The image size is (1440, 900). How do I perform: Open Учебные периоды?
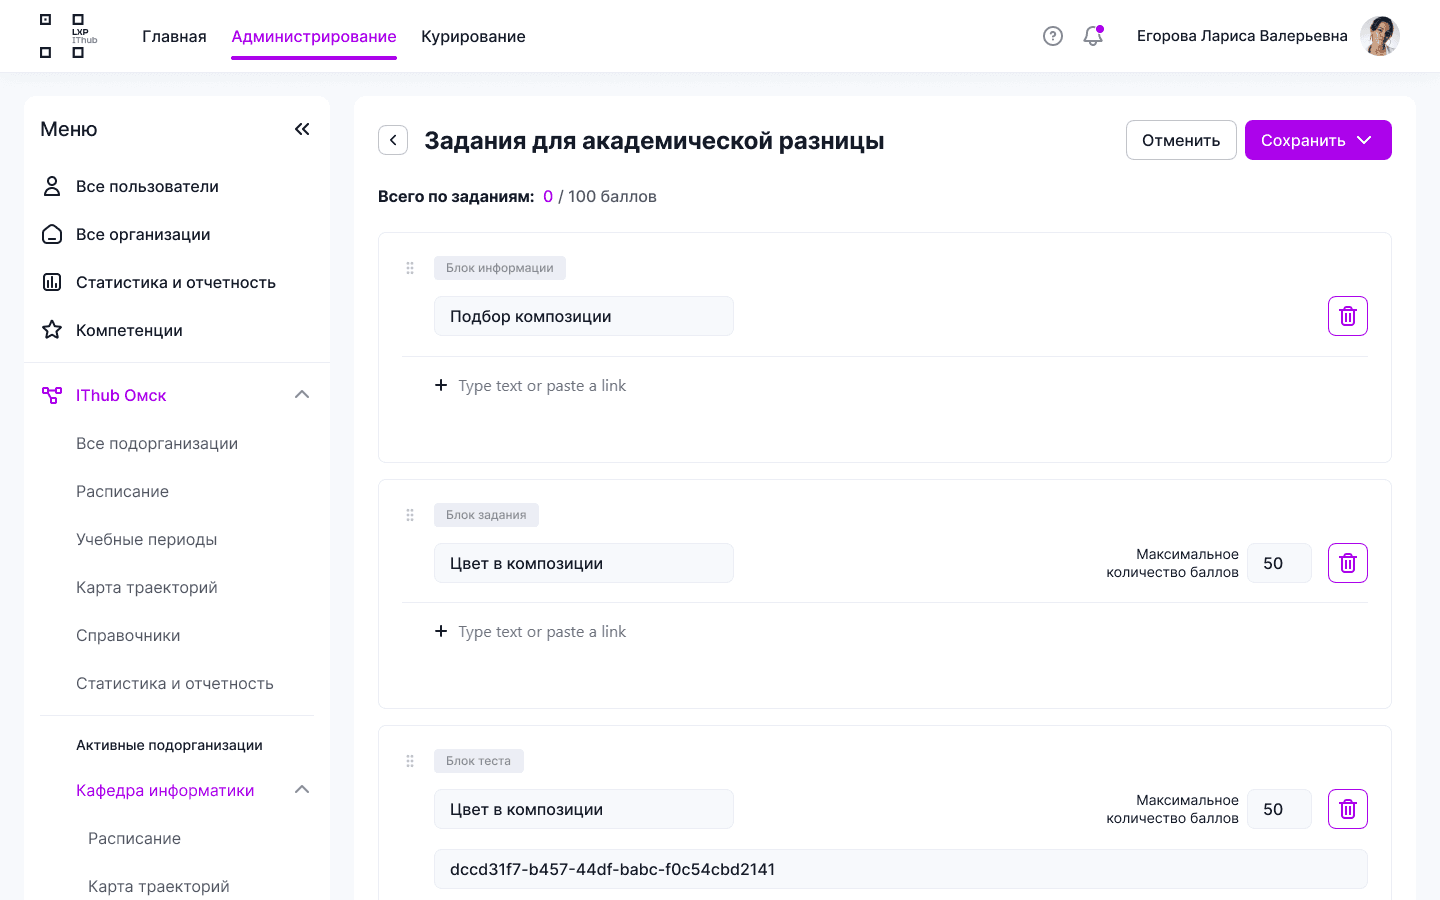pos(146,539)
